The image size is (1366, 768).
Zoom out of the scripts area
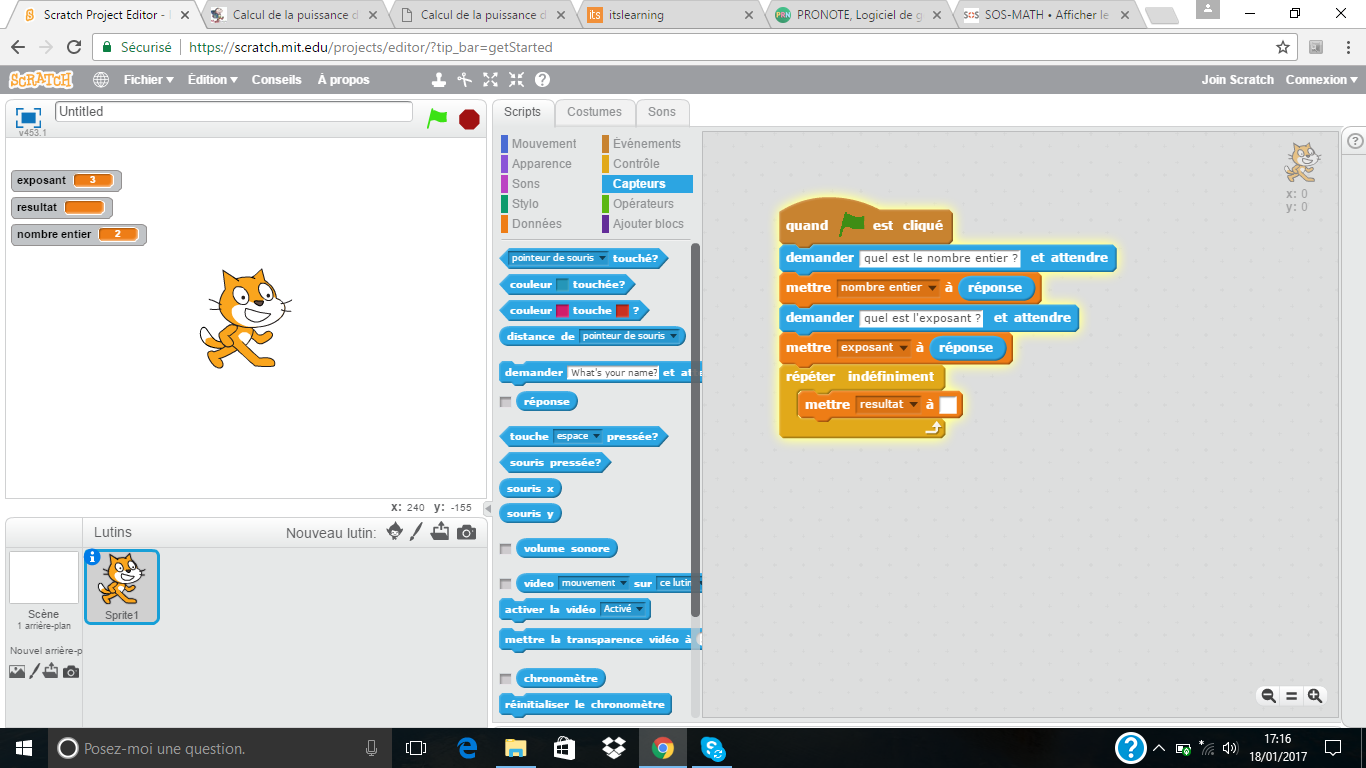coord(1268,696)
